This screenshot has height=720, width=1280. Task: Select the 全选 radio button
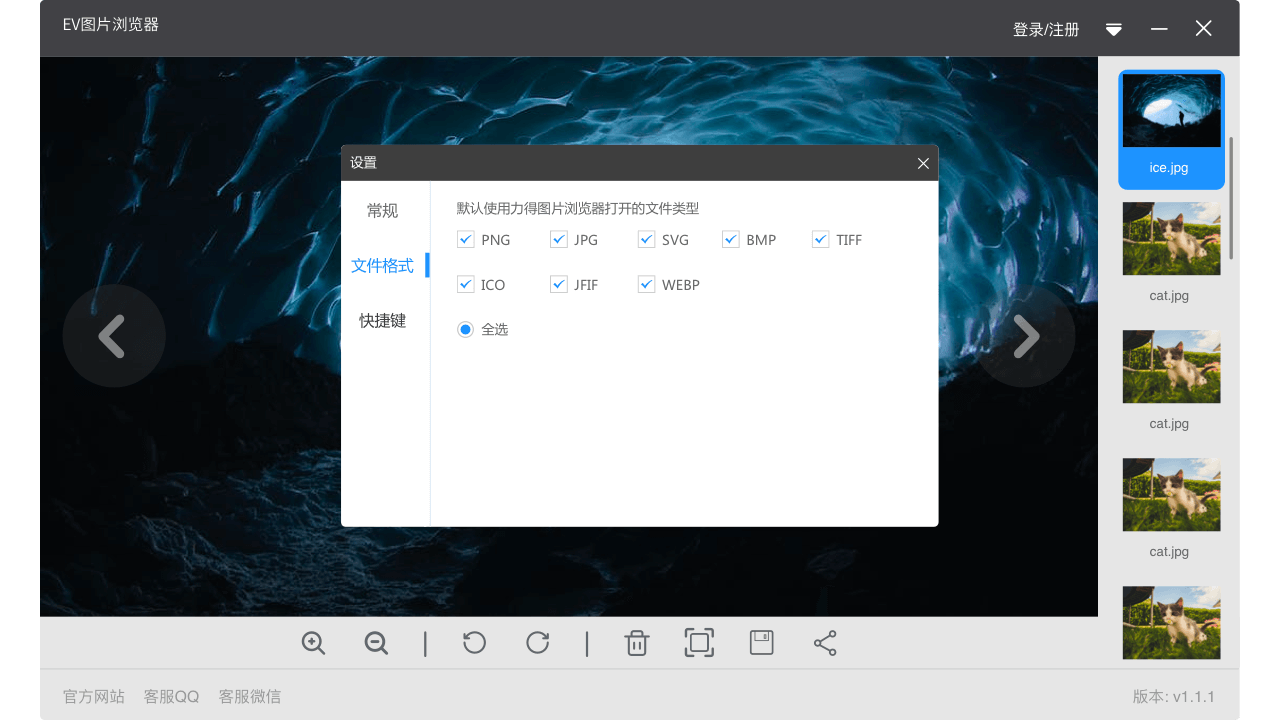pos(465,330)
